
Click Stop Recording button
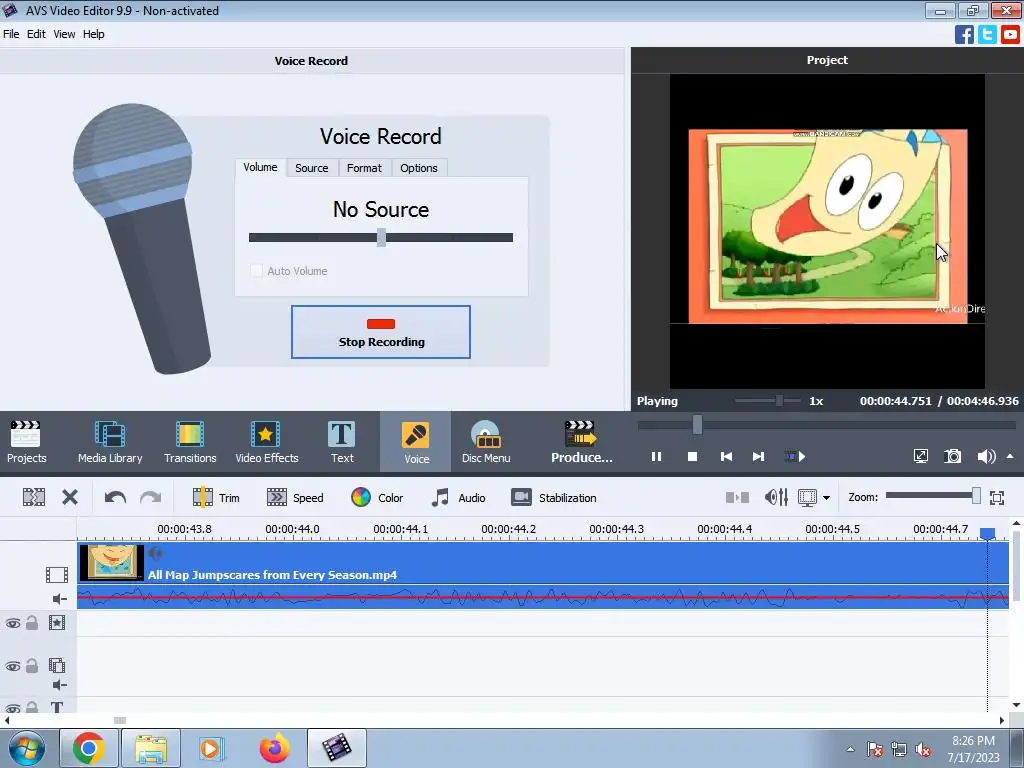pos(381,332)
